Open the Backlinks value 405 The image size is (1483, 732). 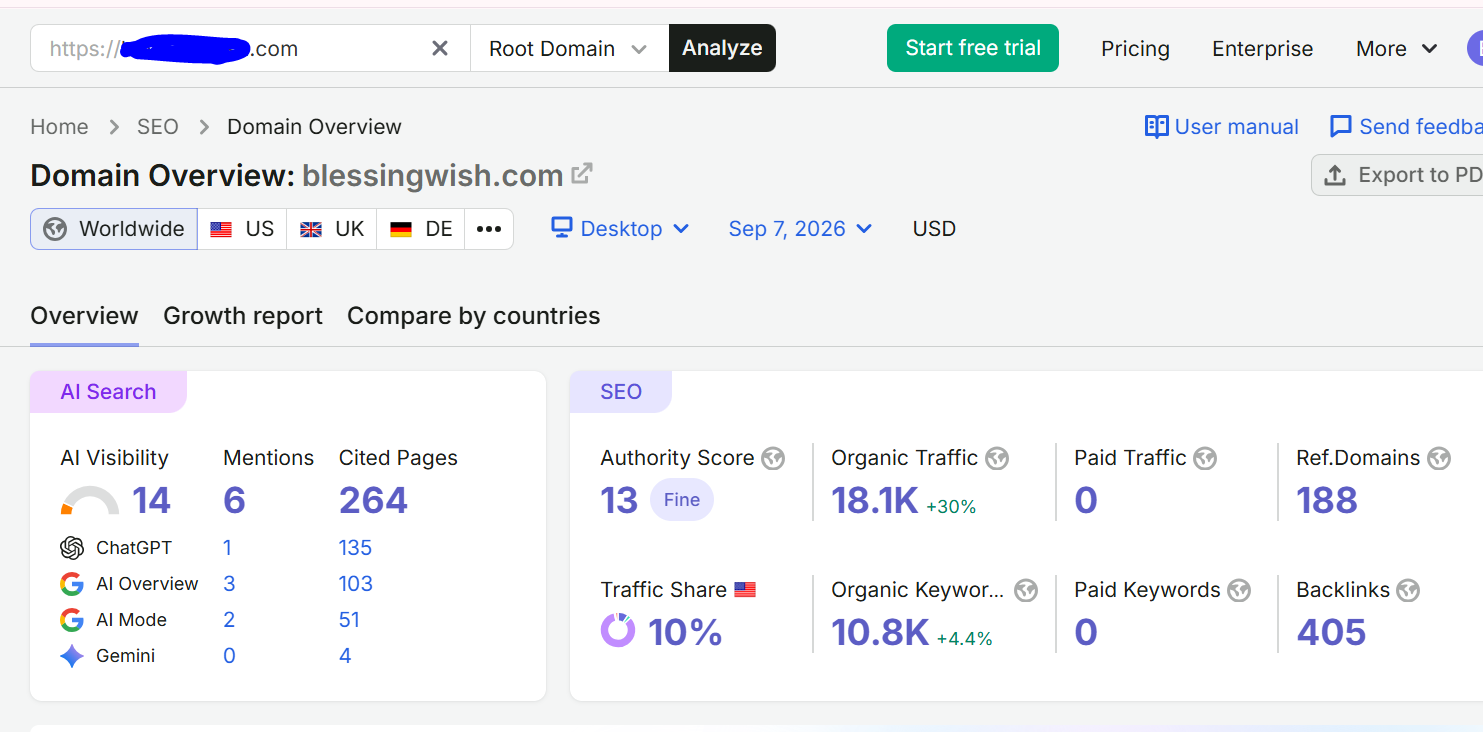tap(1331, 632)
